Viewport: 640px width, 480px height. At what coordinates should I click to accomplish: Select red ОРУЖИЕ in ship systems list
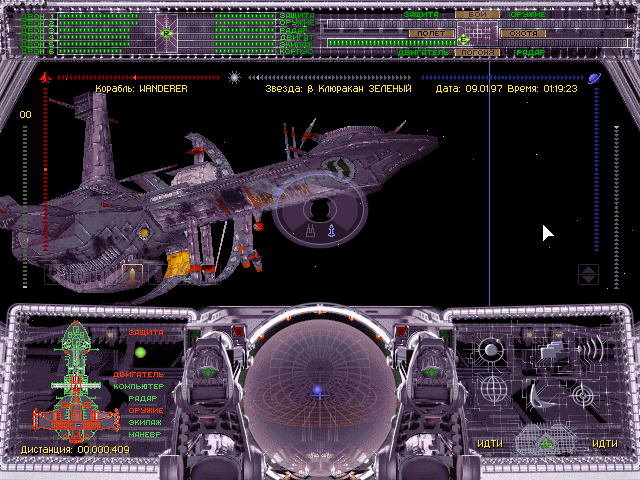(x=146, y=410)
